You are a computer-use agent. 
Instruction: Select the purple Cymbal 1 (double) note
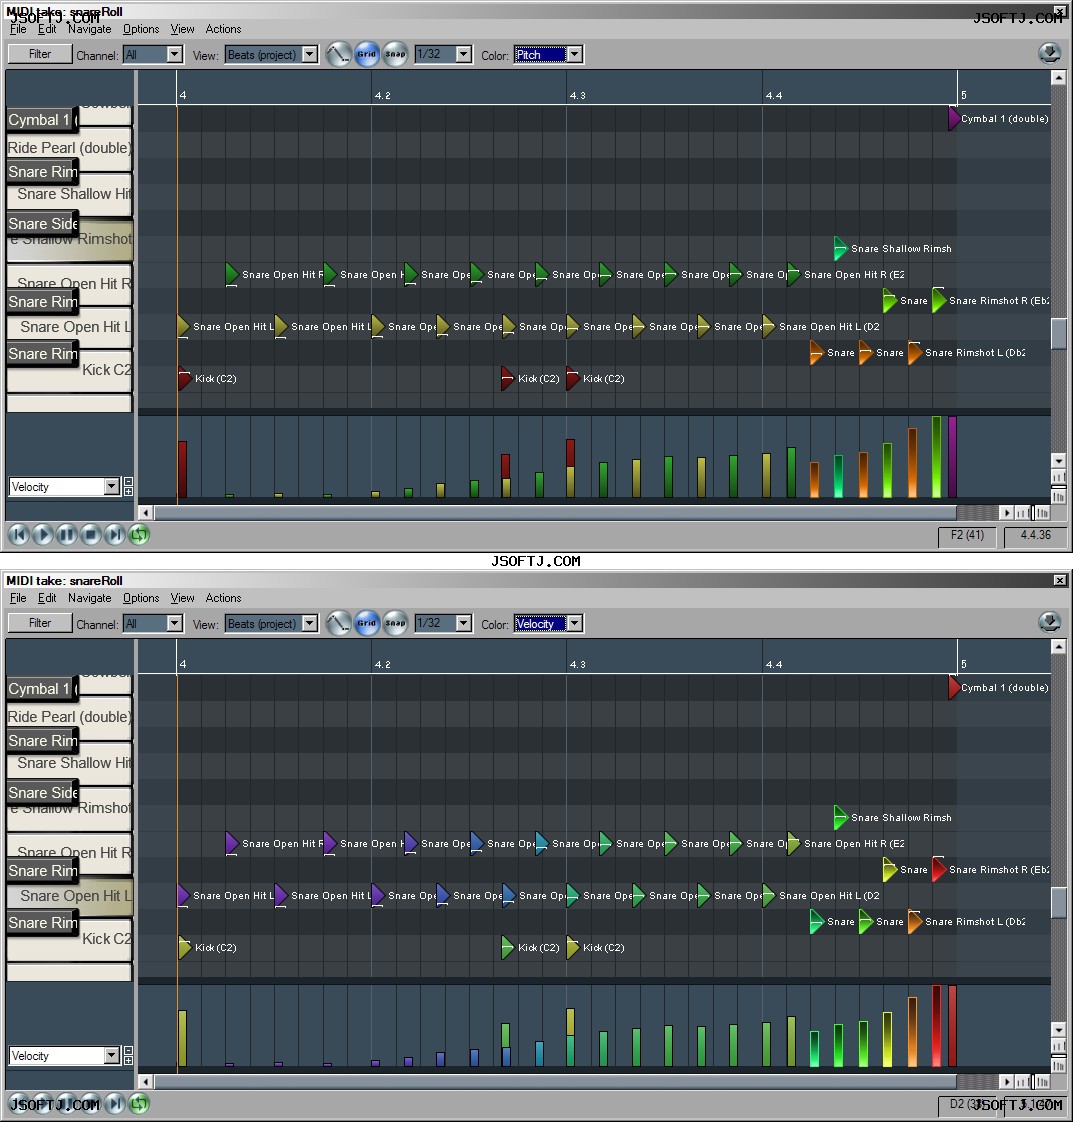pos(954,119)
